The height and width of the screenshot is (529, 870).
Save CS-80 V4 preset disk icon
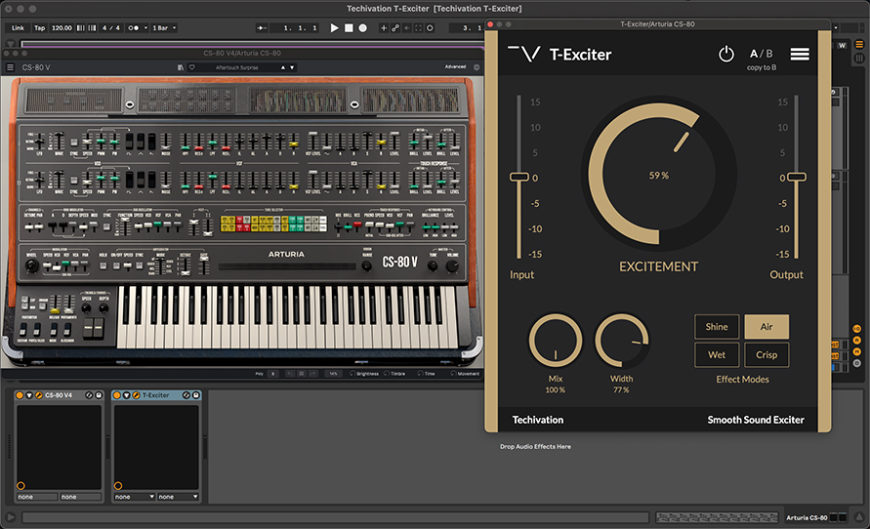point(99,395)
